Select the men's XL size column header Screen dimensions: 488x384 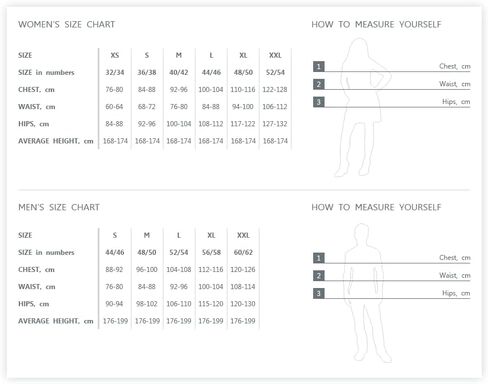tap(211, 235)
